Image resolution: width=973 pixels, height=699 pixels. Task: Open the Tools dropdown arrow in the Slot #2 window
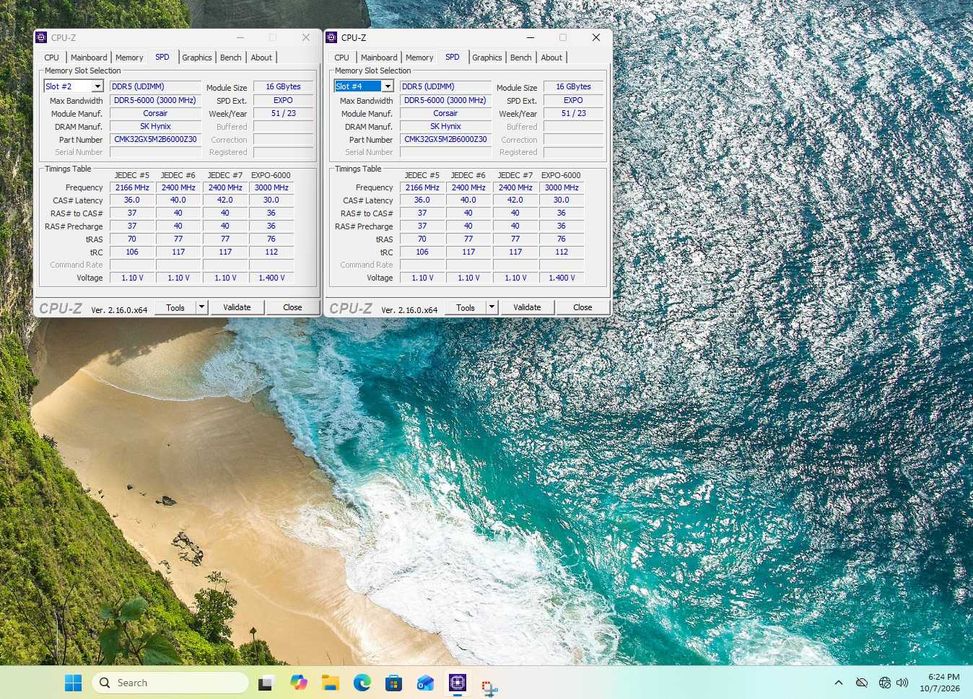point(201,307)
